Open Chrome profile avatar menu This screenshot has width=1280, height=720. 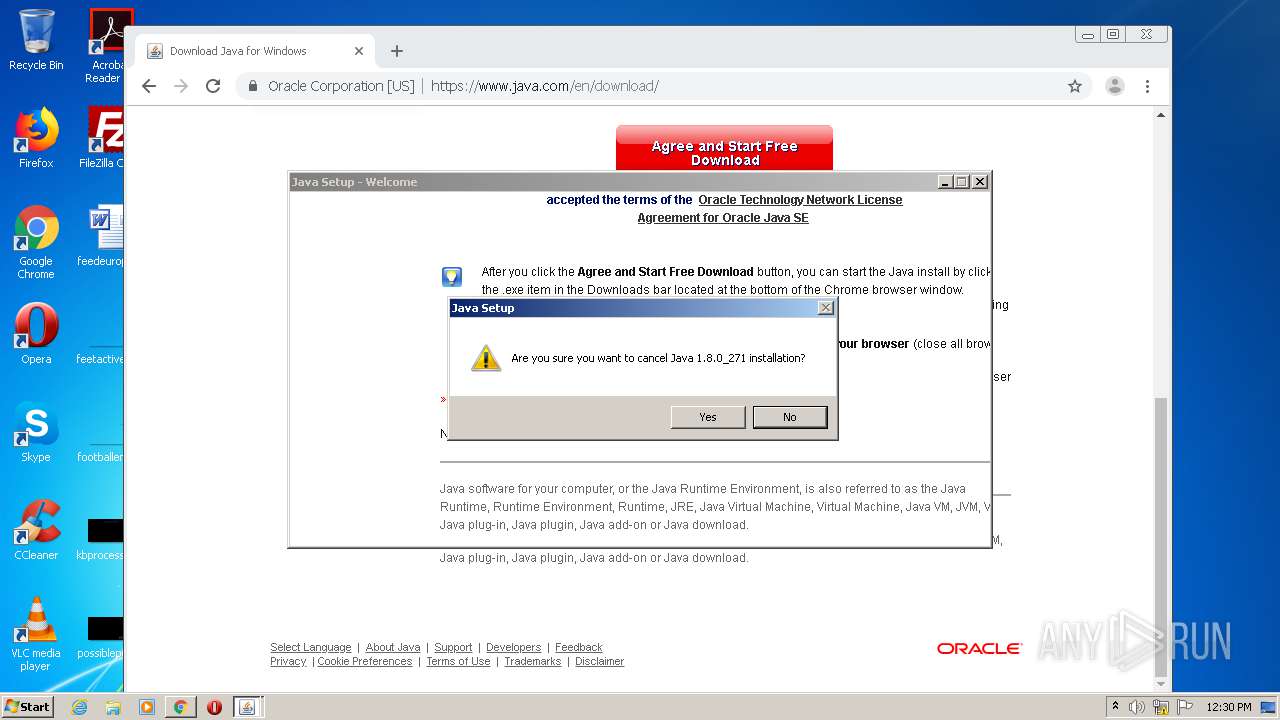pyautogui.click(x=1115, y=86)
